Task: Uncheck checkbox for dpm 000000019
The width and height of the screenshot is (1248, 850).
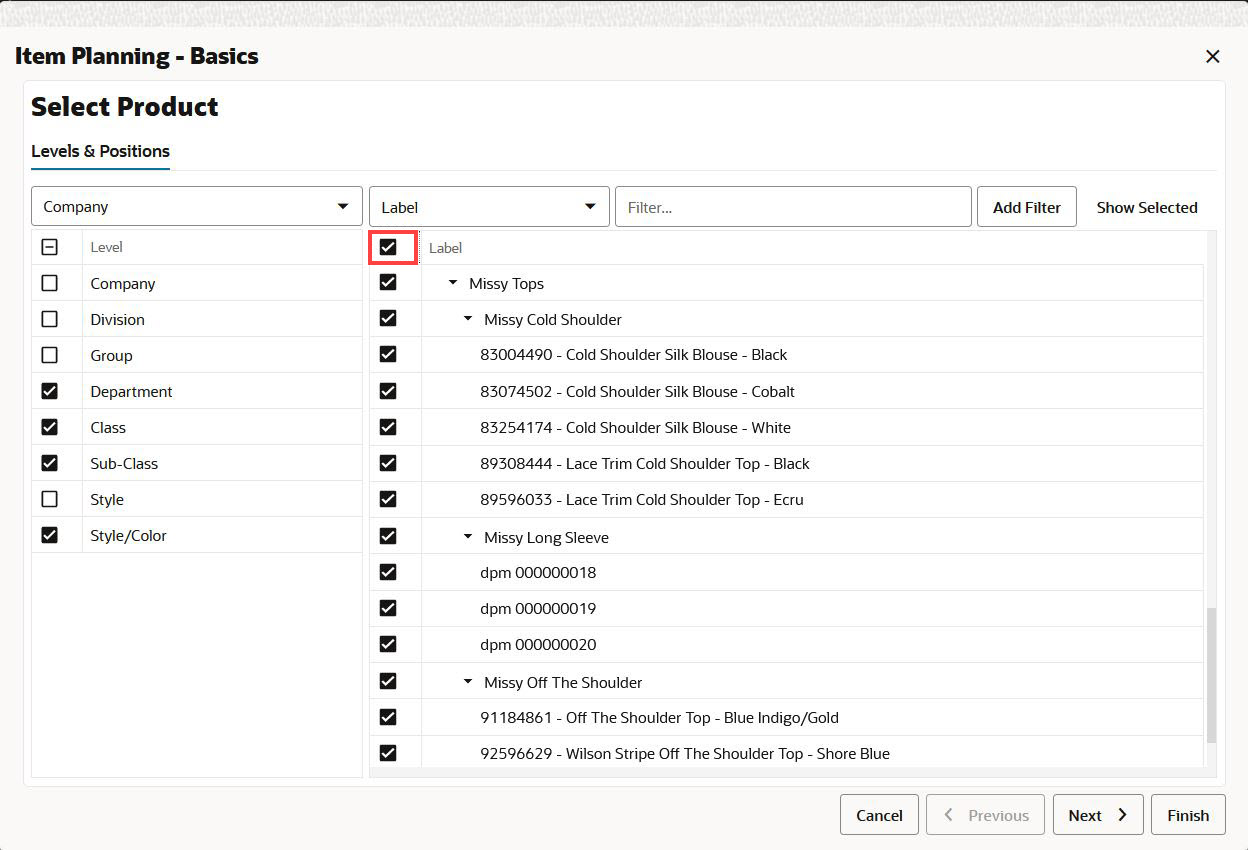Action: click(388, 608)
